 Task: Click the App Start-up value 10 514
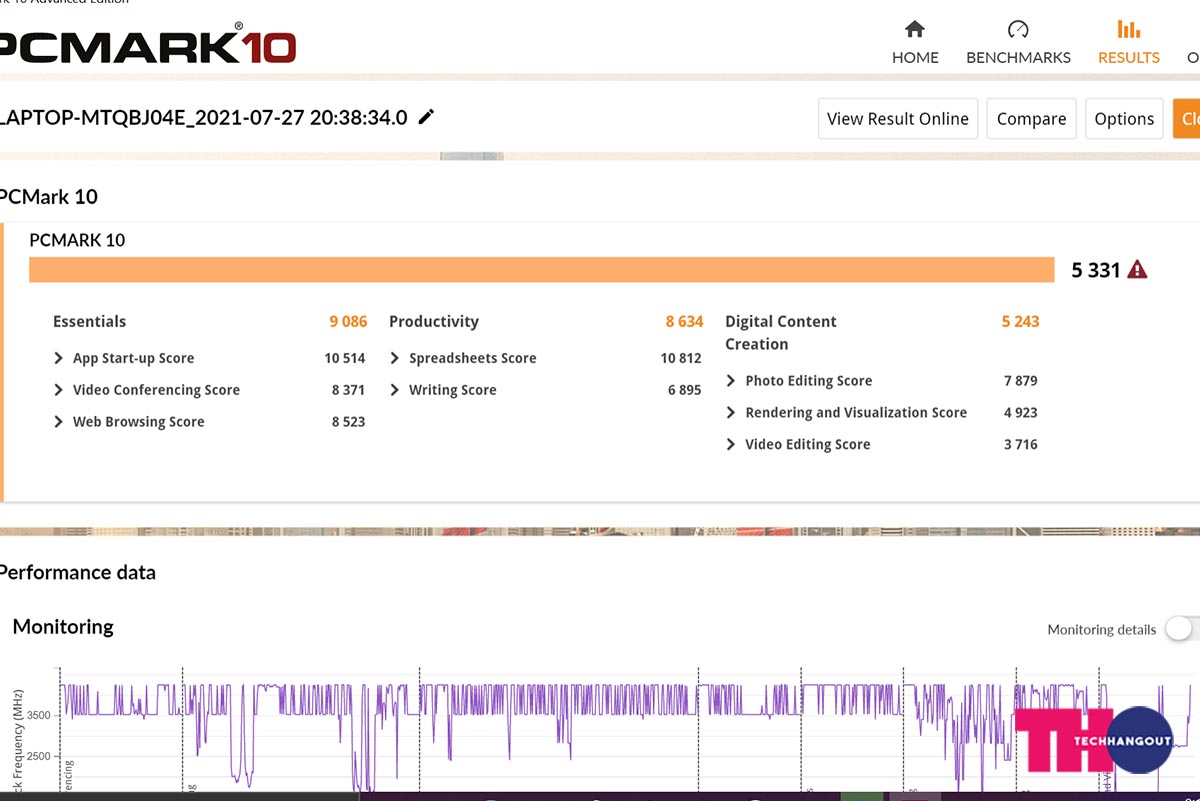344,358
